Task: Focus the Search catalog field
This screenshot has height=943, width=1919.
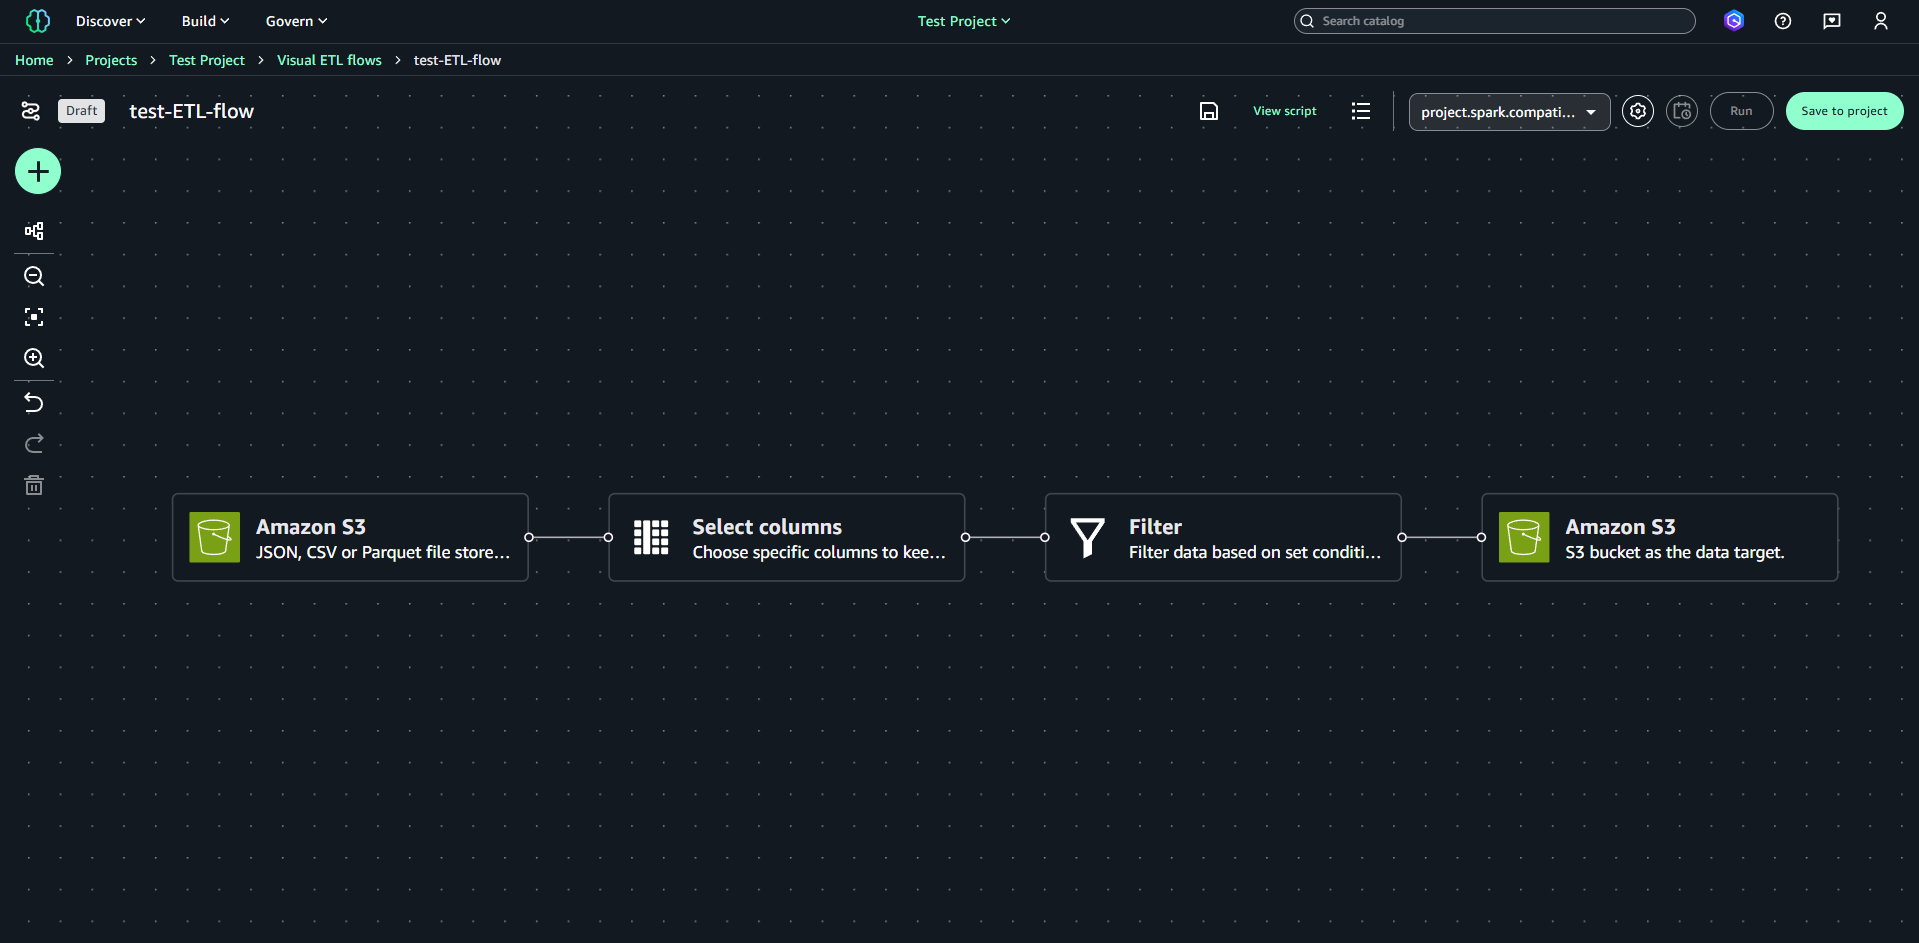Action: (1494, 21)
